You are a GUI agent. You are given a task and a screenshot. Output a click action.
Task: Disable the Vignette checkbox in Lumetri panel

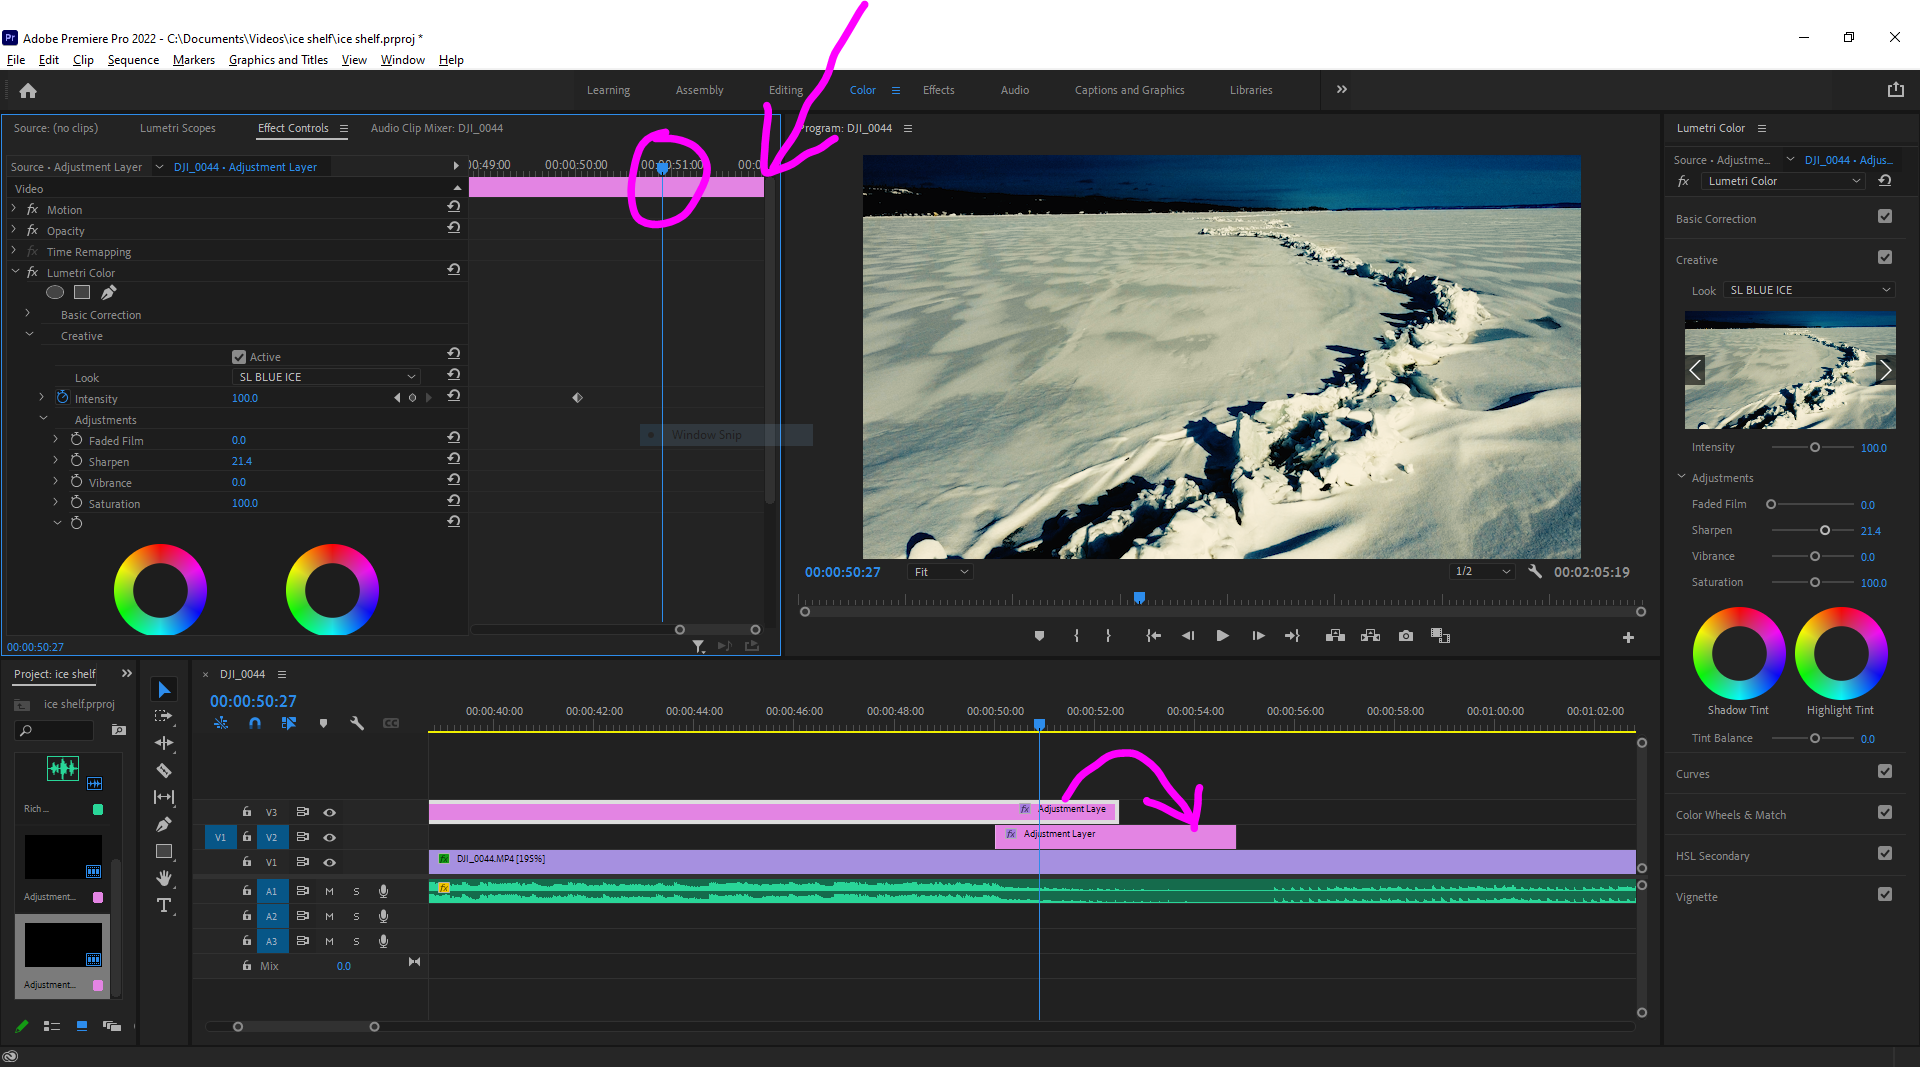1885,894
